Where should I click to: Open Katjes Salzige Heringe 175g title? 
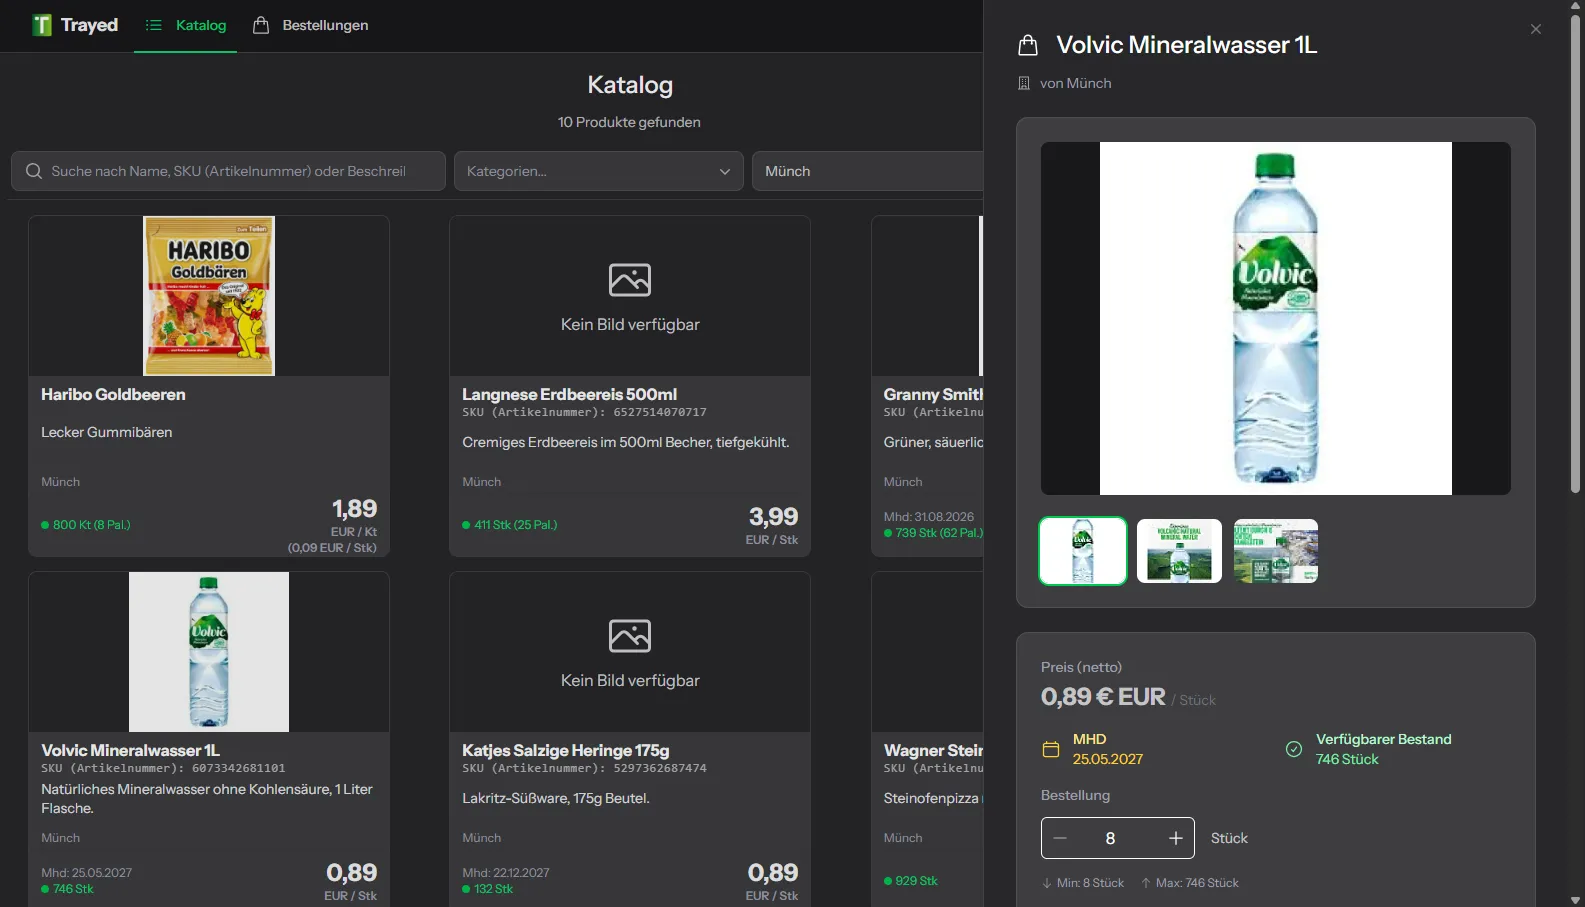click(x=565, y=750)
